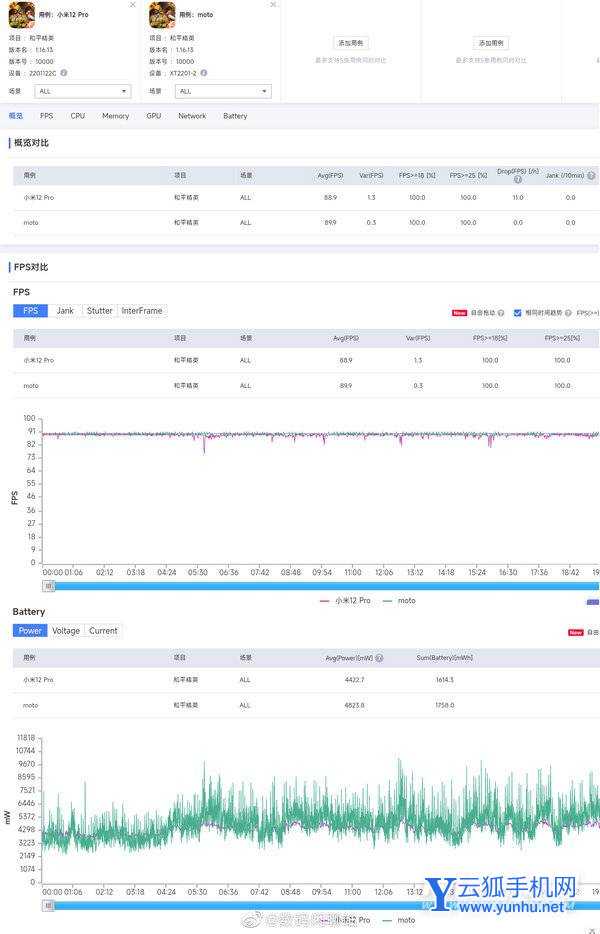Click the 概览对比 section heading
The width and height of the screenshot is (600, 934).
click(32, 143)
